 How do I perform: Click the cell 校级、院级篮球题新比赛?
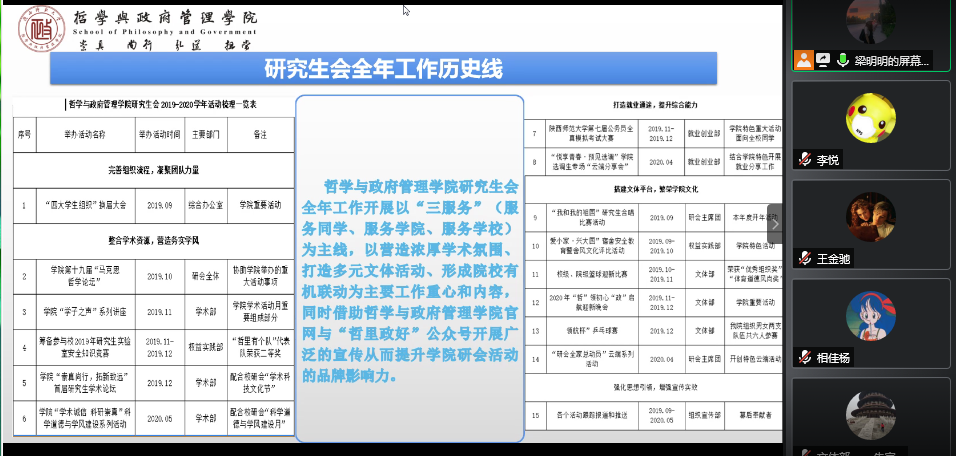591,274
